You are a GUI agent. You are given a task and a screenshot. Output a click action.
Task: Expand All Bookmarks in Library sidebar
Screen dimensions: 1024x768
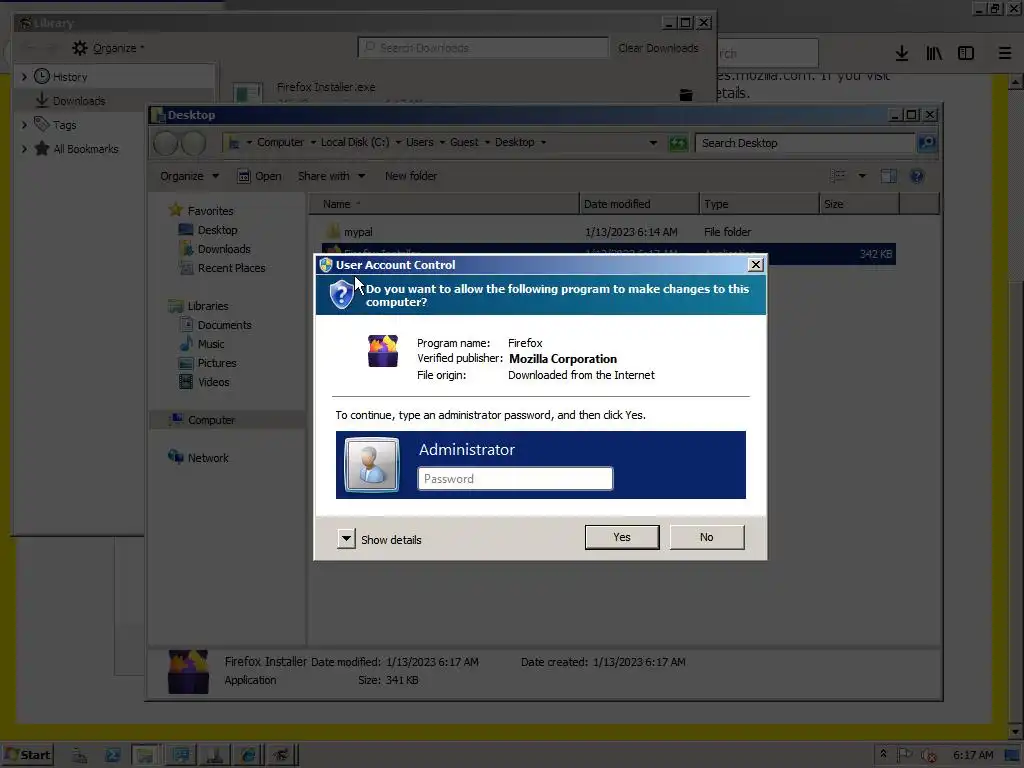tap(24, 149)
